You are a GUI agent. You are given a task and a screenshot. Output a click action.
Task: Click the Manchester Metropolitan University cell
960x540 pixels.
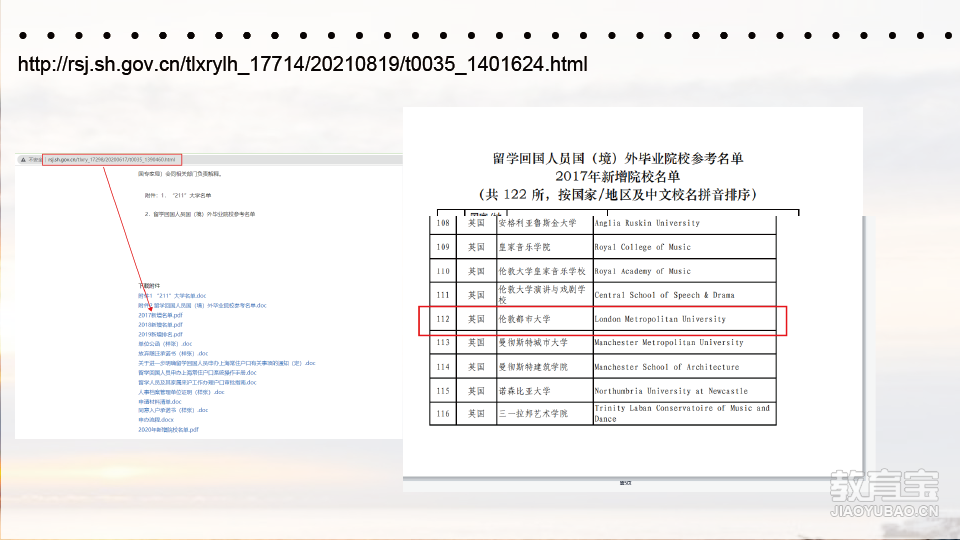coord(684,343)
